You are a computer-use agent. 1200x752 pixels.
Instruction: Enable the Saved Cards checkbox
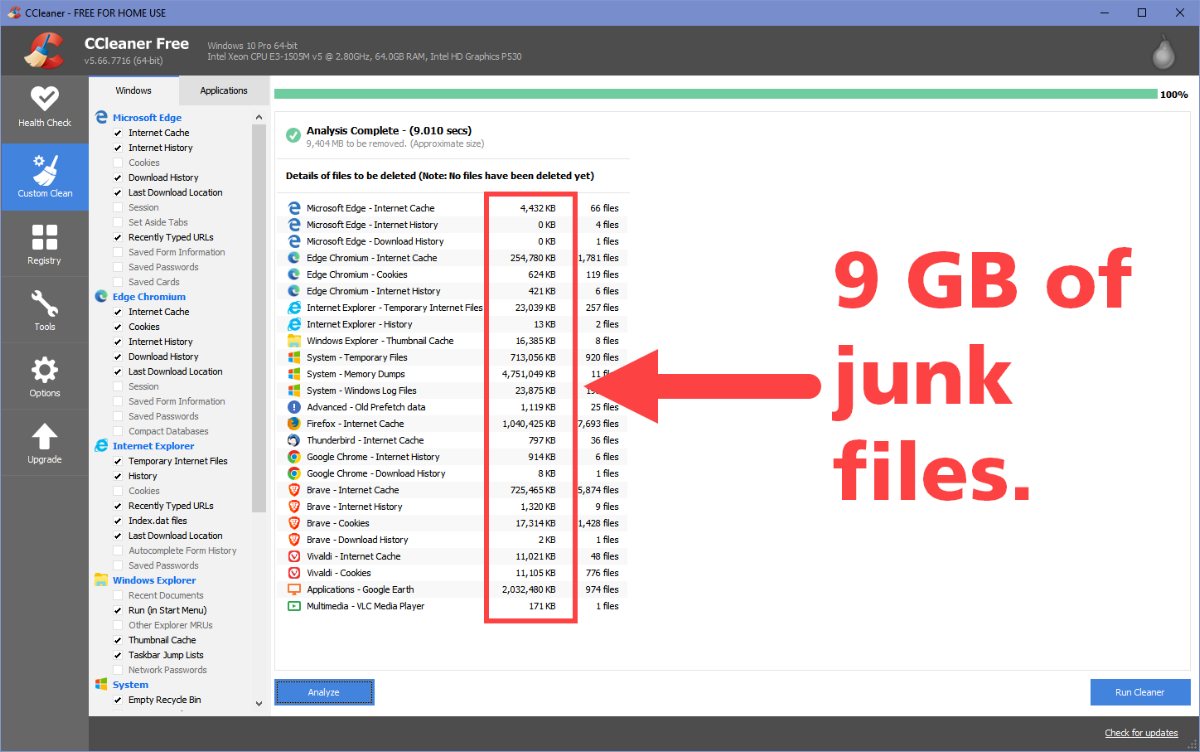tap(118, 282)
